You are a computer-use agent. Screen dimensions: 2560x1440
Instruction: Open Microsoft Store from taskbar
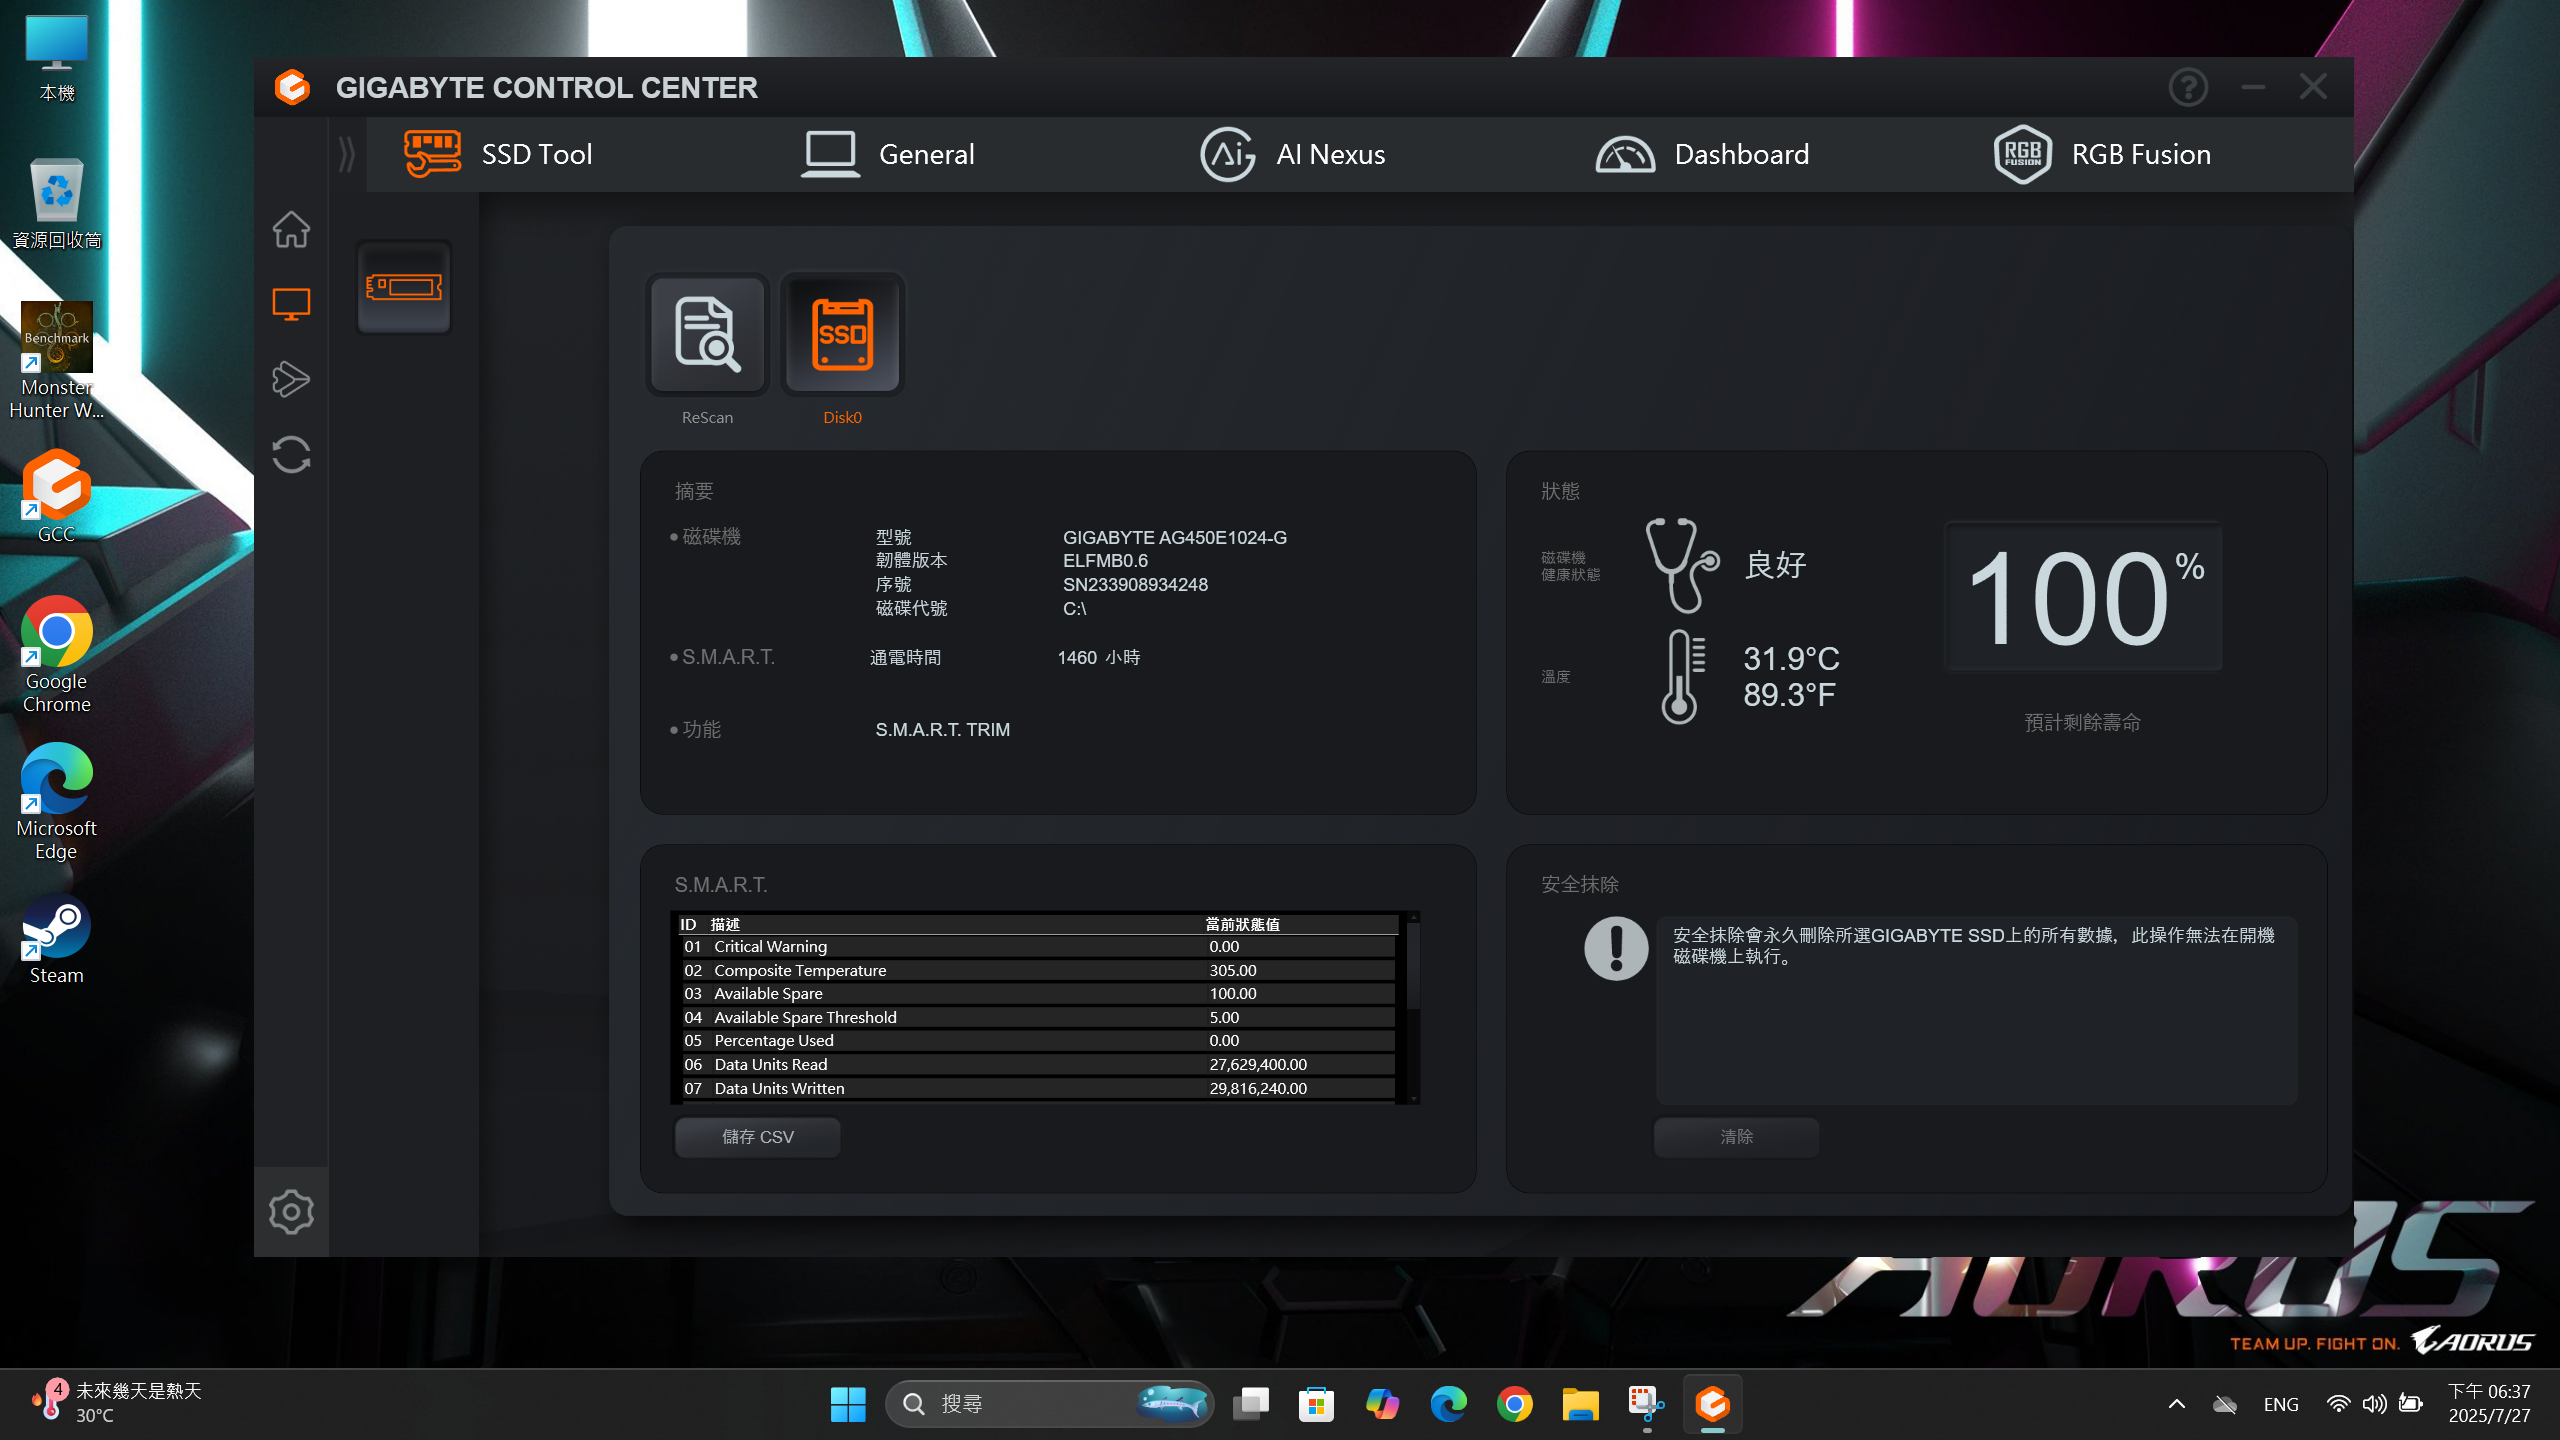(1316, 1404)
